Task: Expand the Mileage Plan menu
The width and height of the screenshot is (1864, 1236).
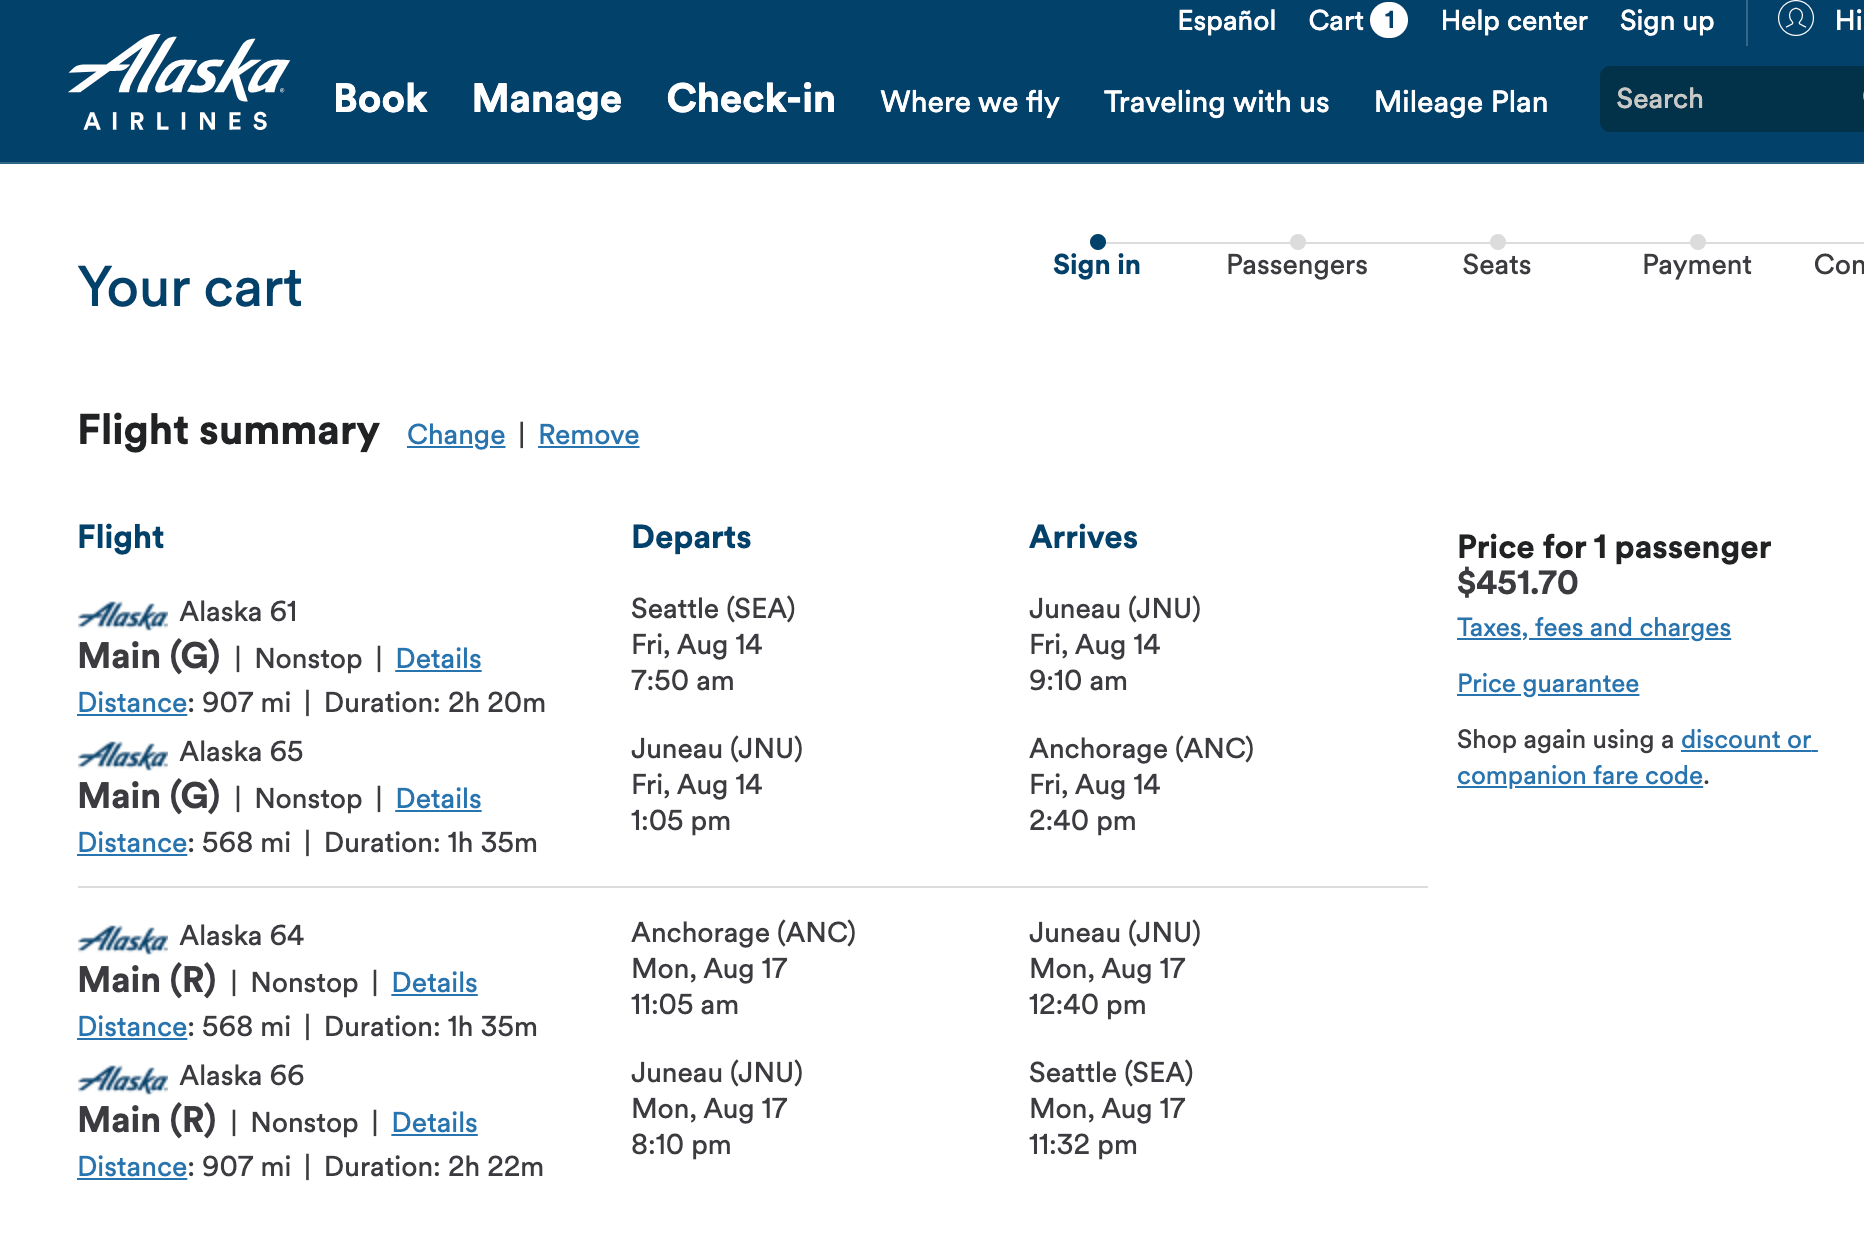Action: pyautogui.click(x=1460, y=102)
